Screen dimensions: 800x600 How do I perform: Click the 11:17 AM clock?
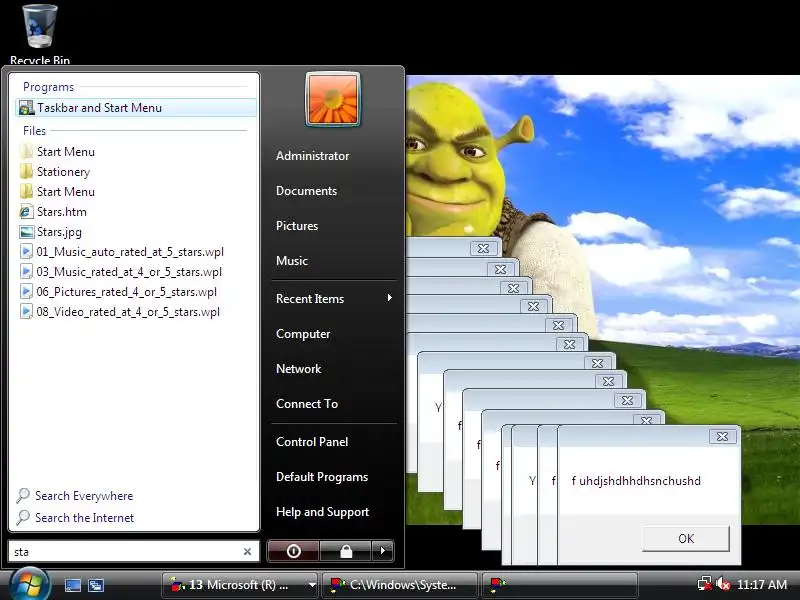(x=762, y=585)
